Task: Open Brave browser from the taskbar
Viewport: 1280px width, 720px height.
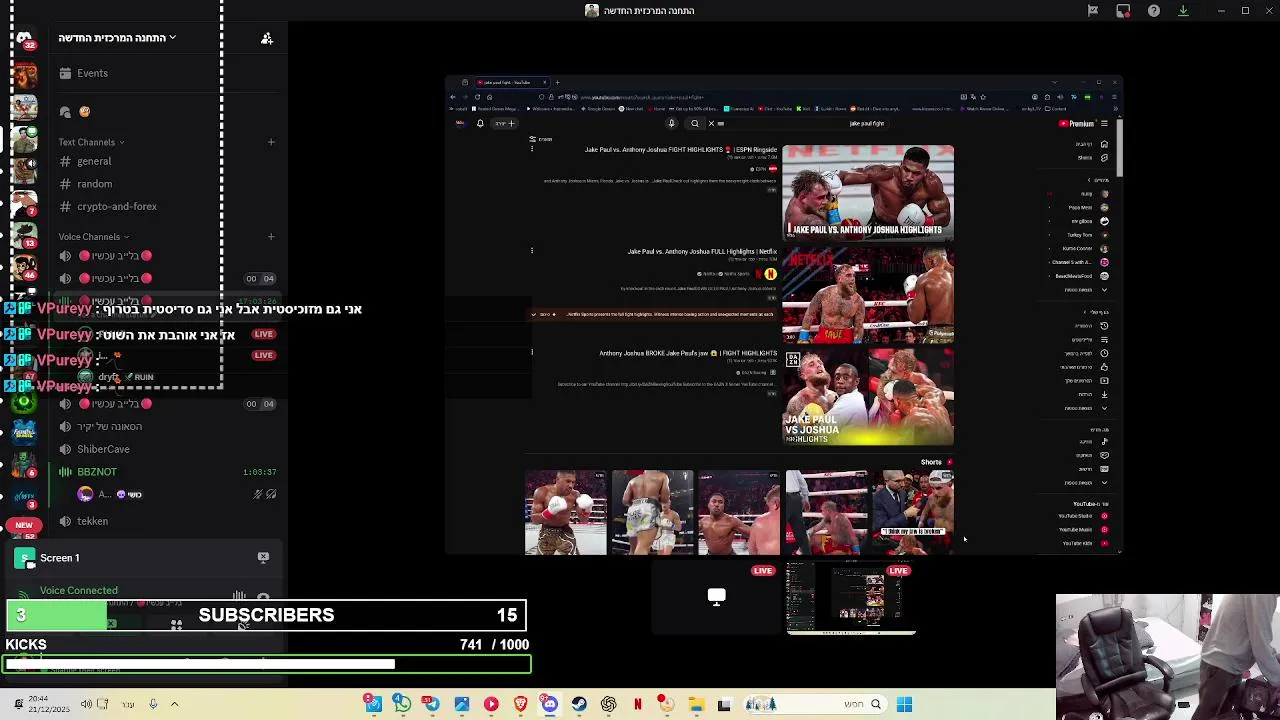Action: (520, 704)
